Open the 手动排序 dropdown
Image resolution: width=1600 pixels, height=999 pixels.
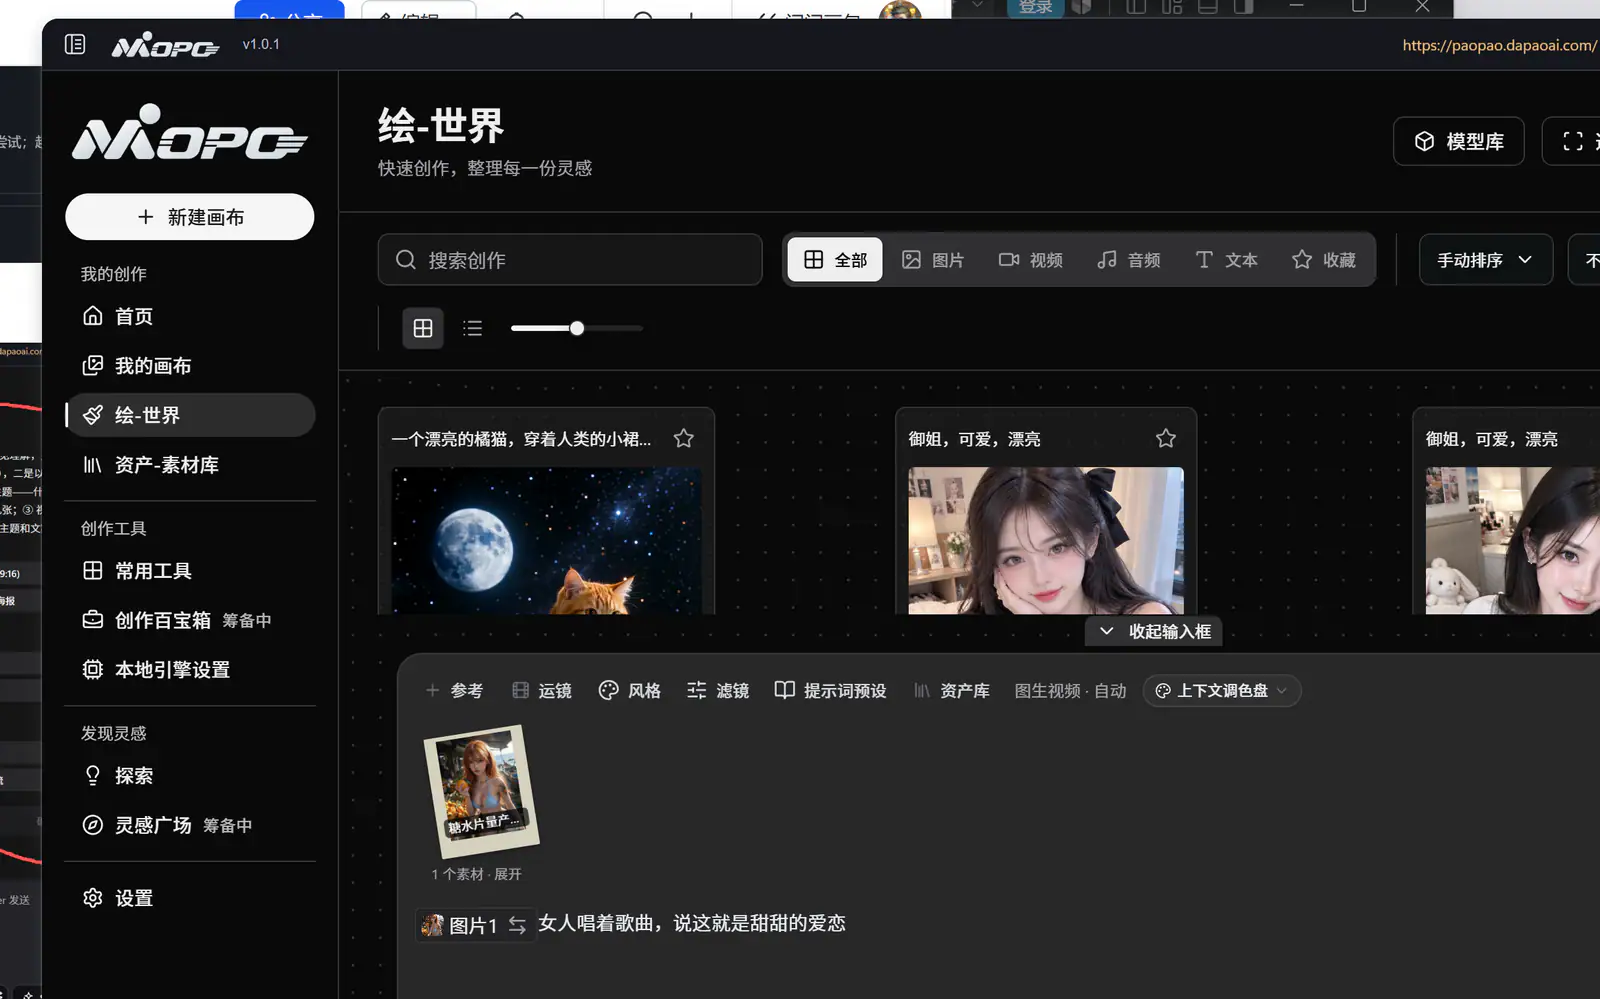[1486, 260]
